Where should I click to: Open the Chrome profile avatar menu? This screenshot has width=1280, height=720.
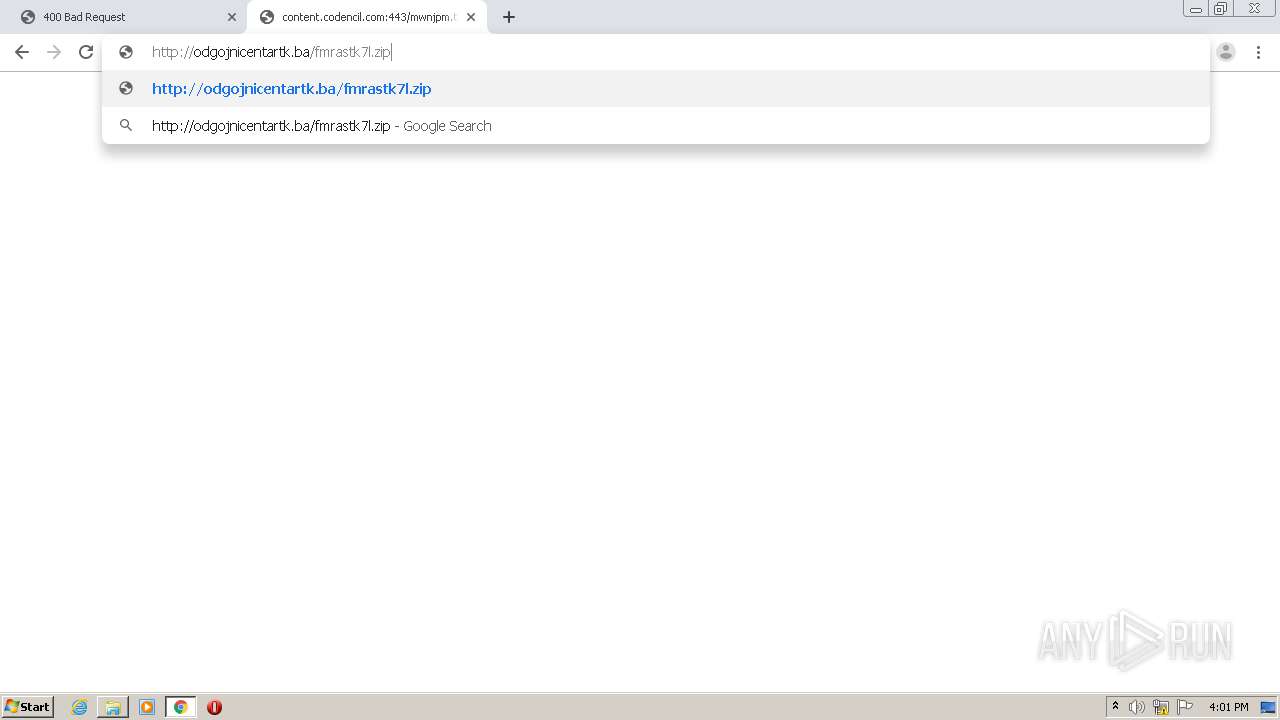pos(1226,52)
